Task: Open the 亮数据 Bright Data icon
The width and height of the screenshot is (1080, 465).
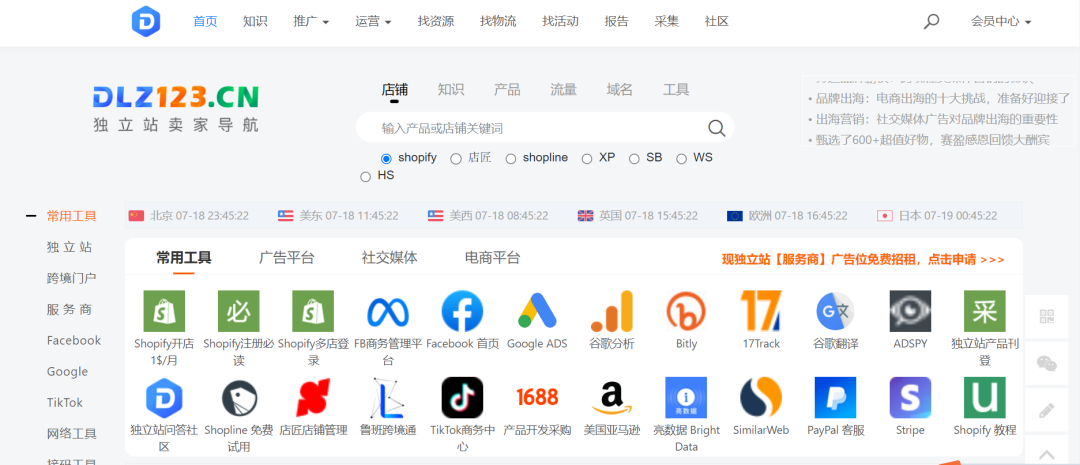Action: (686, 397)
